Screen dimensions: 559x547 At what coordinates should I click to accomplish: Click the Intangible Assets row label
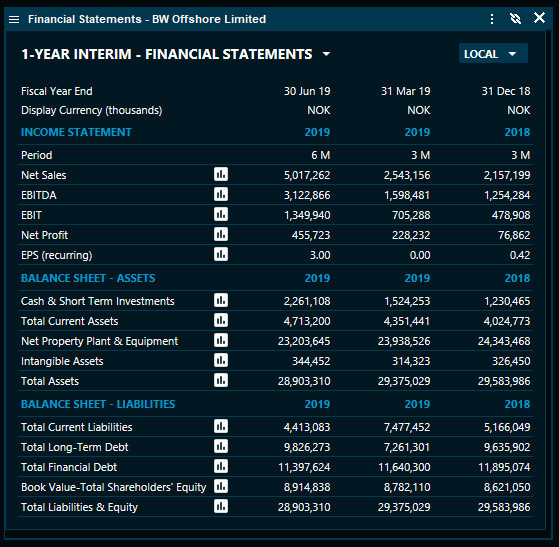(x=62, y=361)
